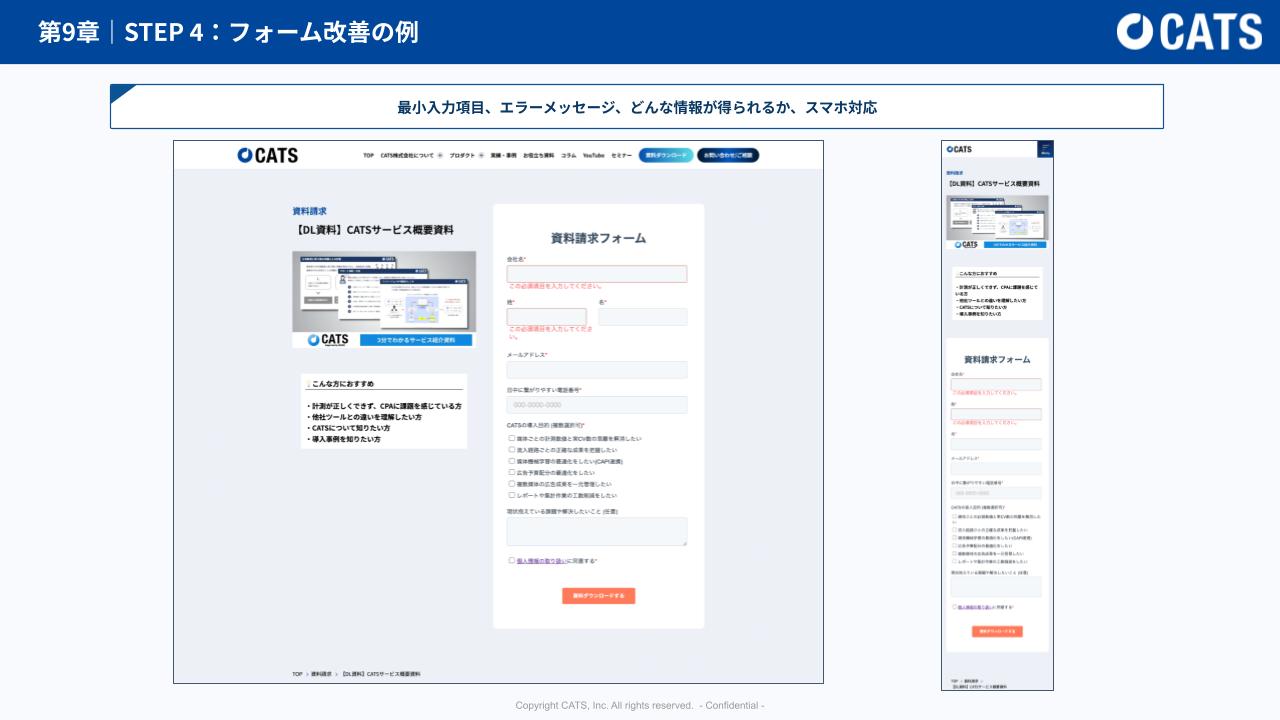This screenshot has width=1280, height=720.
Task: Expand the plus icon beside プロダクト
Action: click(480, 156)
